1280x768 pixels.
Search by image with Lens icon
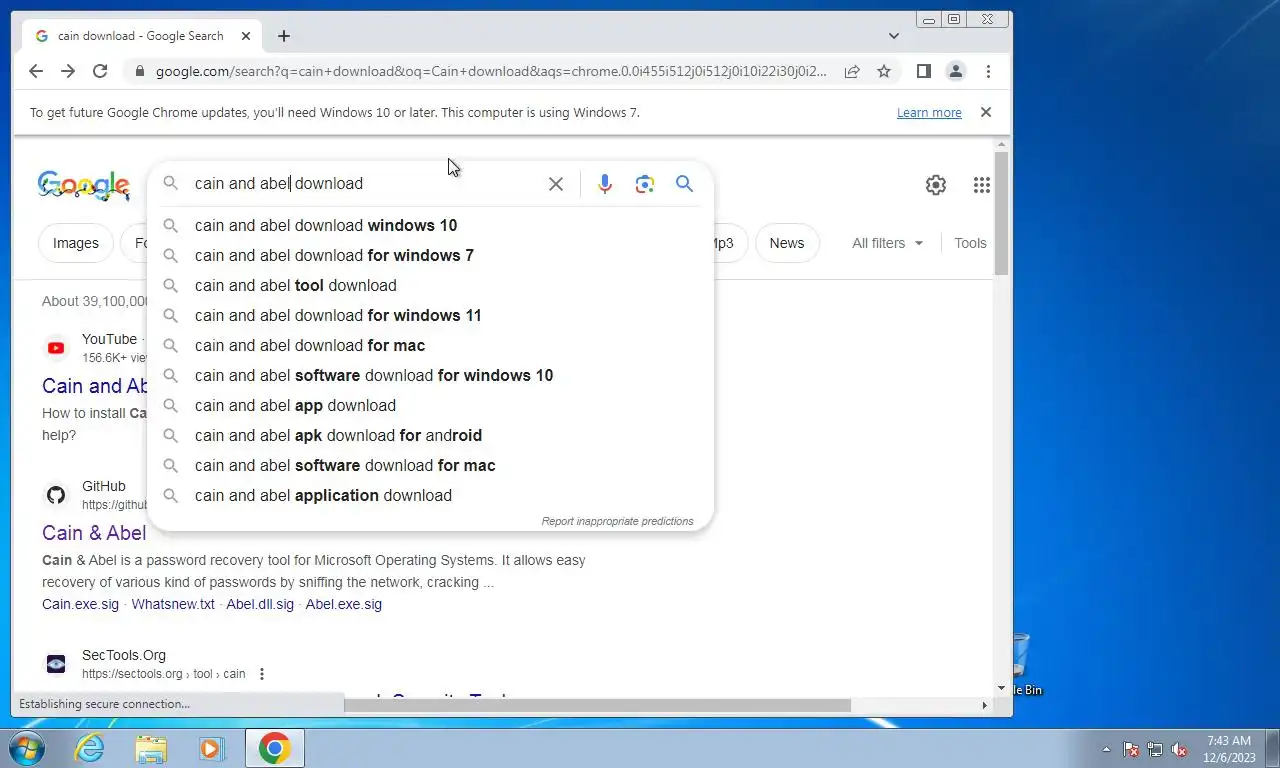pos(645,184)
